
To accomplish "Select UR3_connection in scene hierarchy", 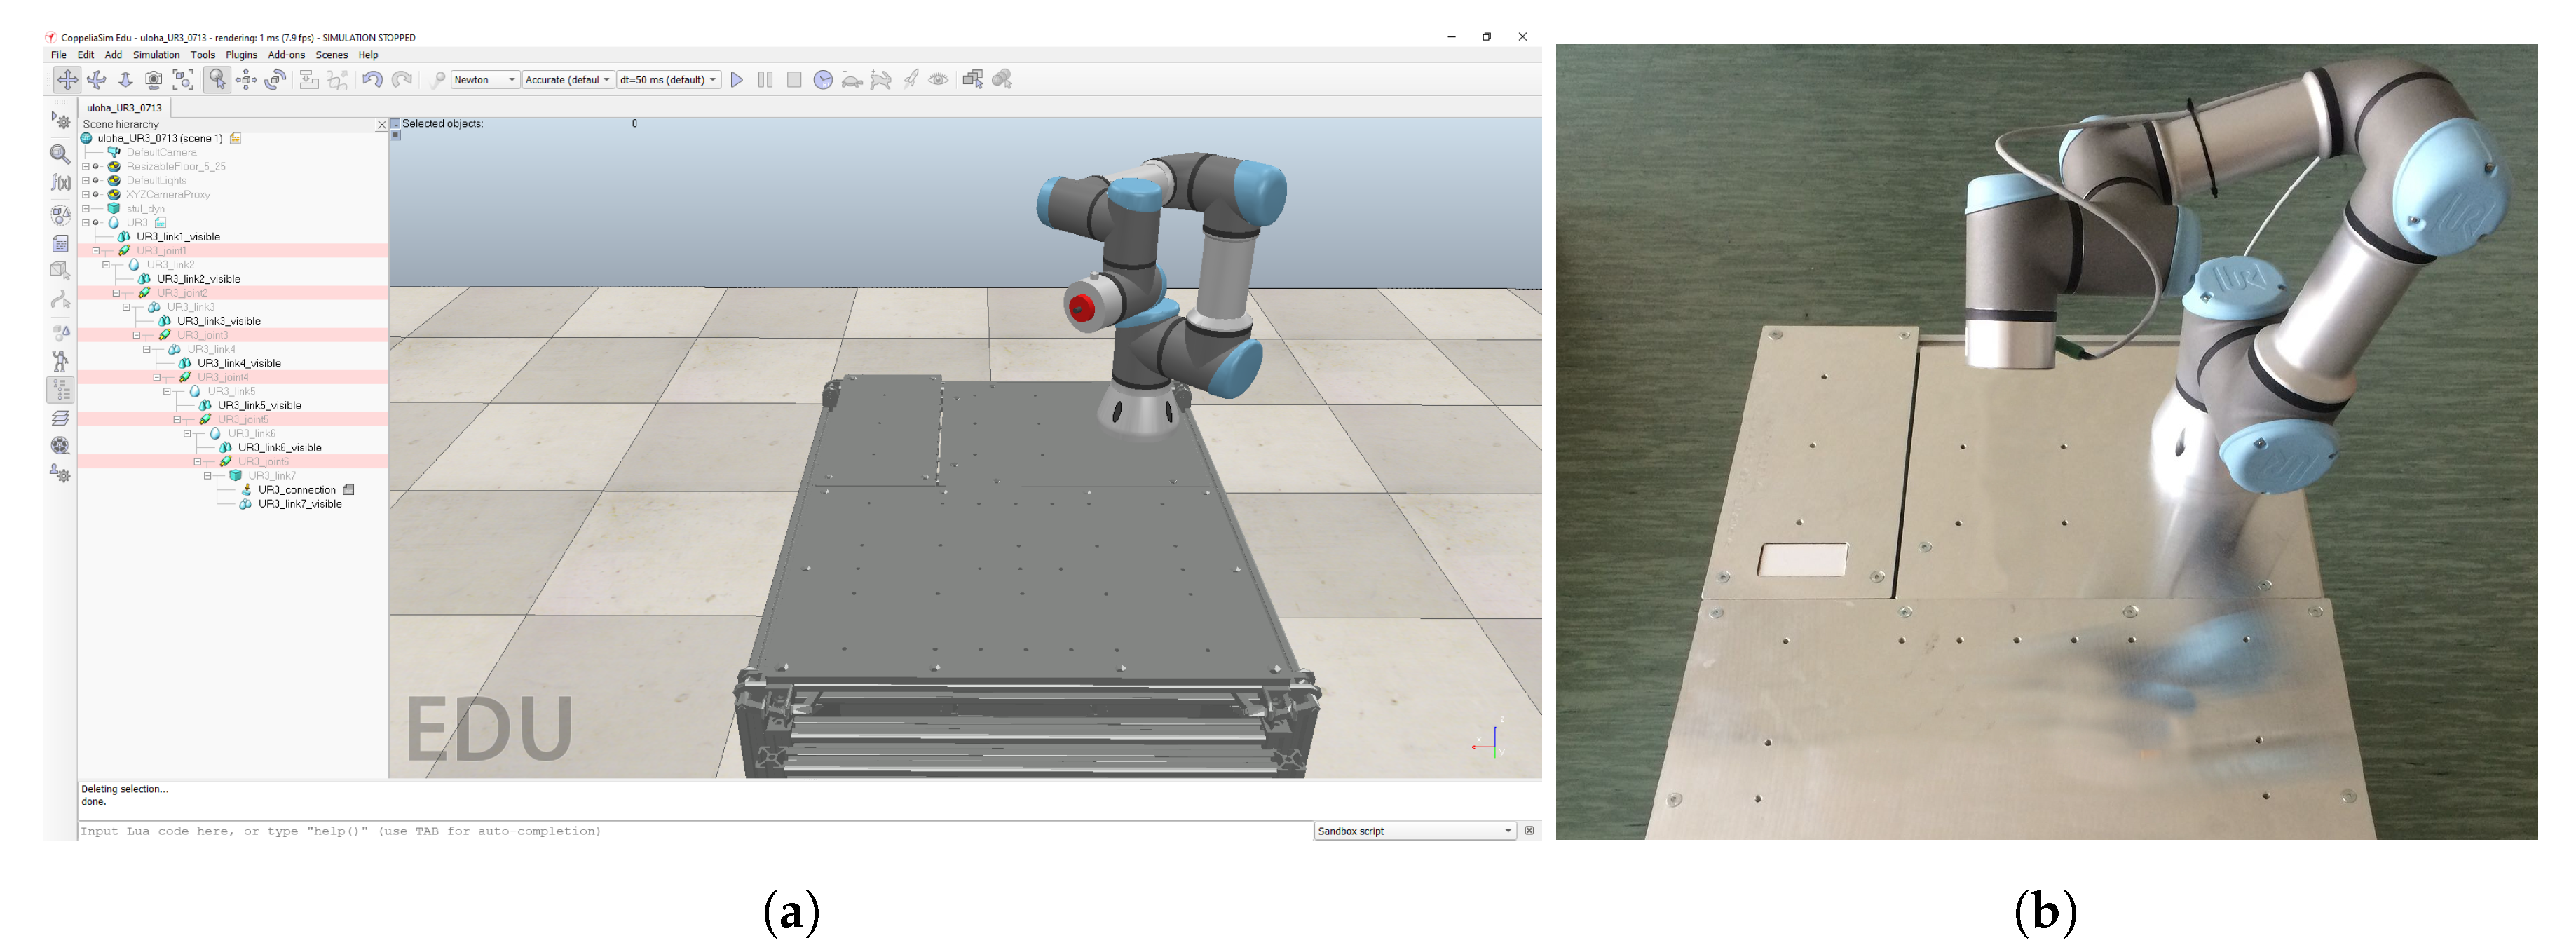I will pyautogui.click(x=297, y=490).
